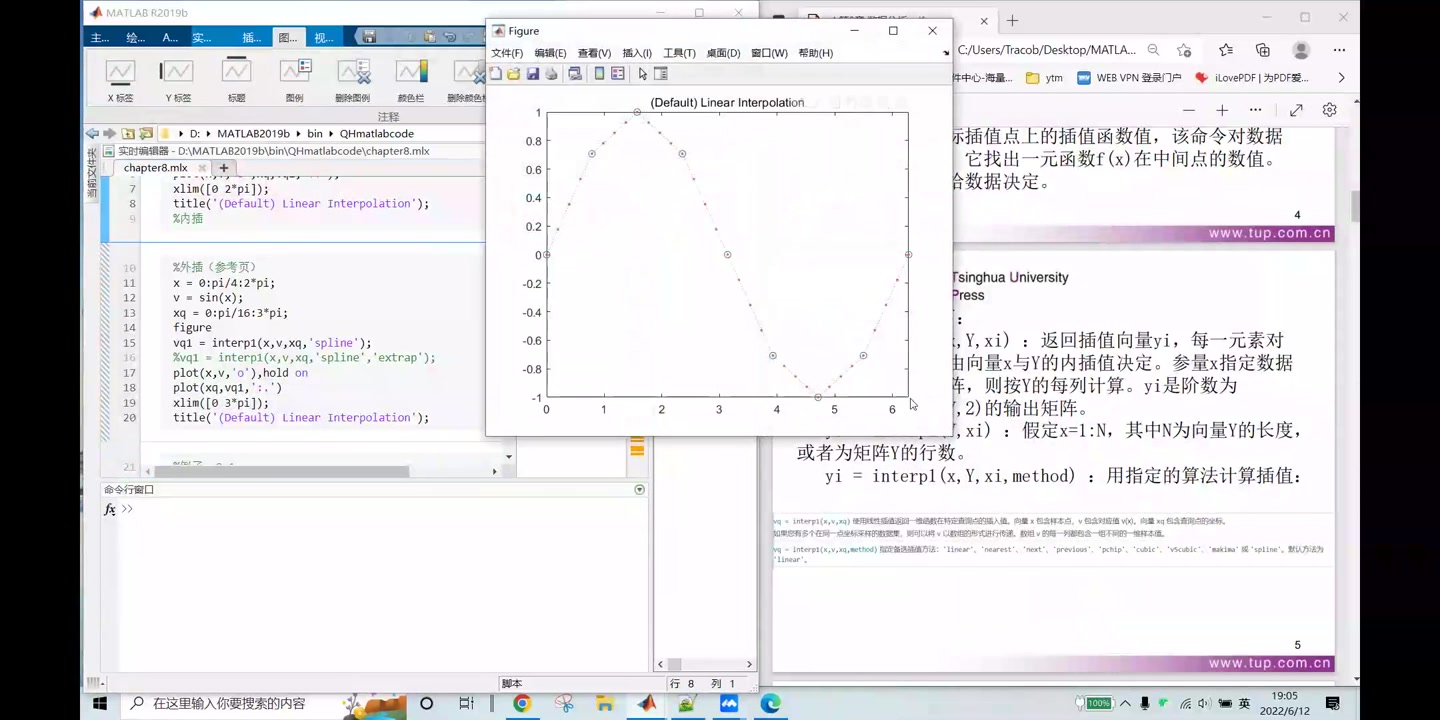The image size is (1440, 720).
Task: Open file icon in Figure toolbar
Action: pyautogui.click(x=514, y=74)
